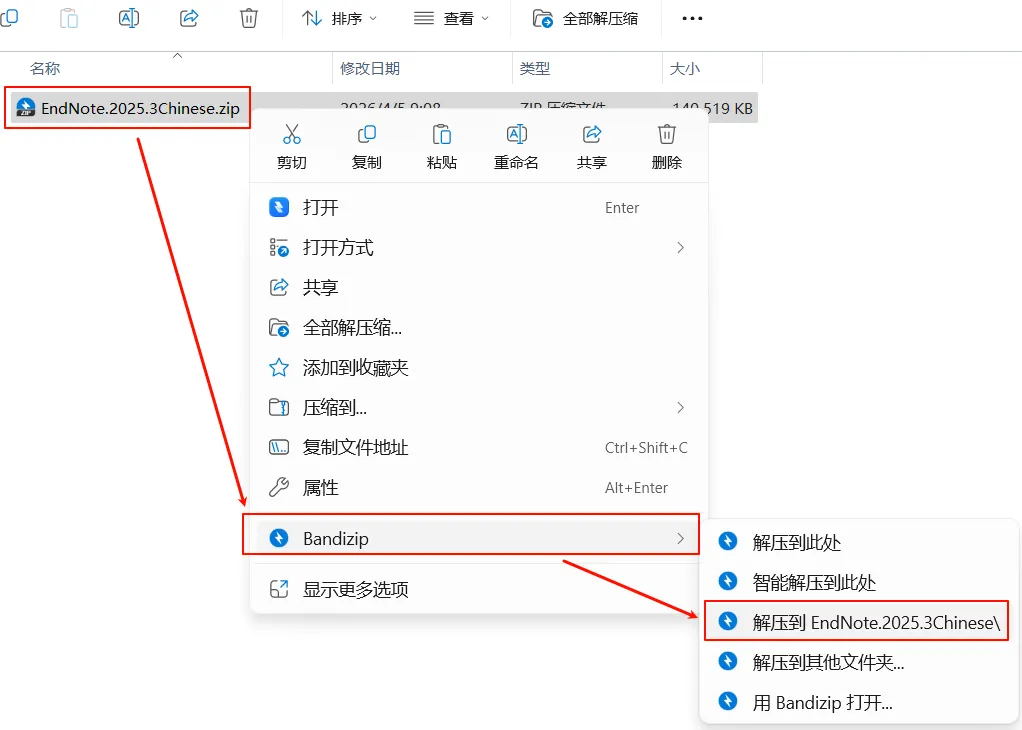
Task: Click the toolbar rename icon at top
Action: click(x=129, y=18)
